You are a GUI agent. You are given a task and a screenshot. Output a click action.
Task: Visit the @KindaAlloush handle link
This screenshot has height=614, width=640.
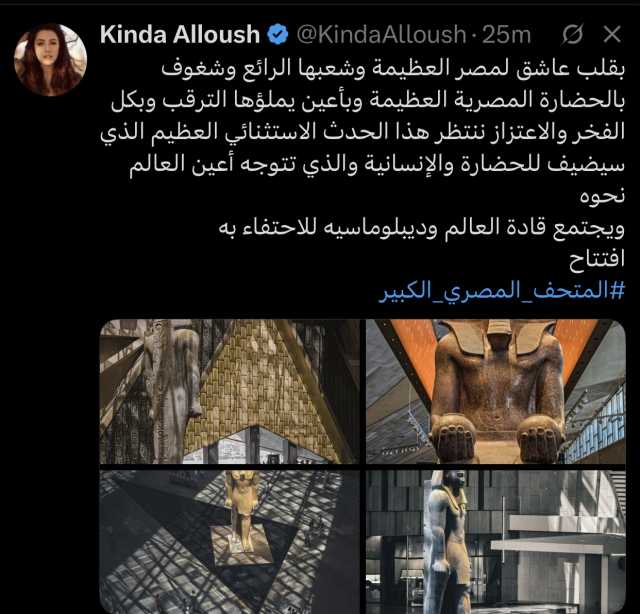[381, 34]
